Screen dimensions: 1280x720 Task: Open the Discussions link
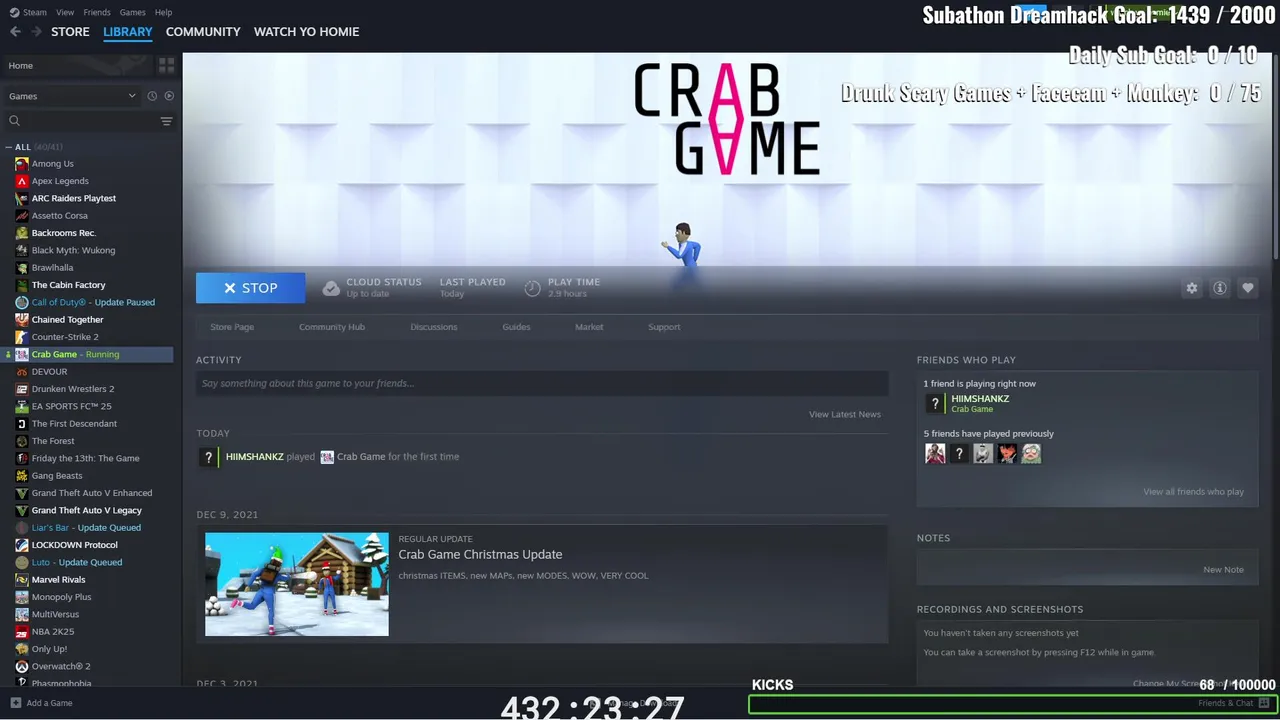pos(434,327)
